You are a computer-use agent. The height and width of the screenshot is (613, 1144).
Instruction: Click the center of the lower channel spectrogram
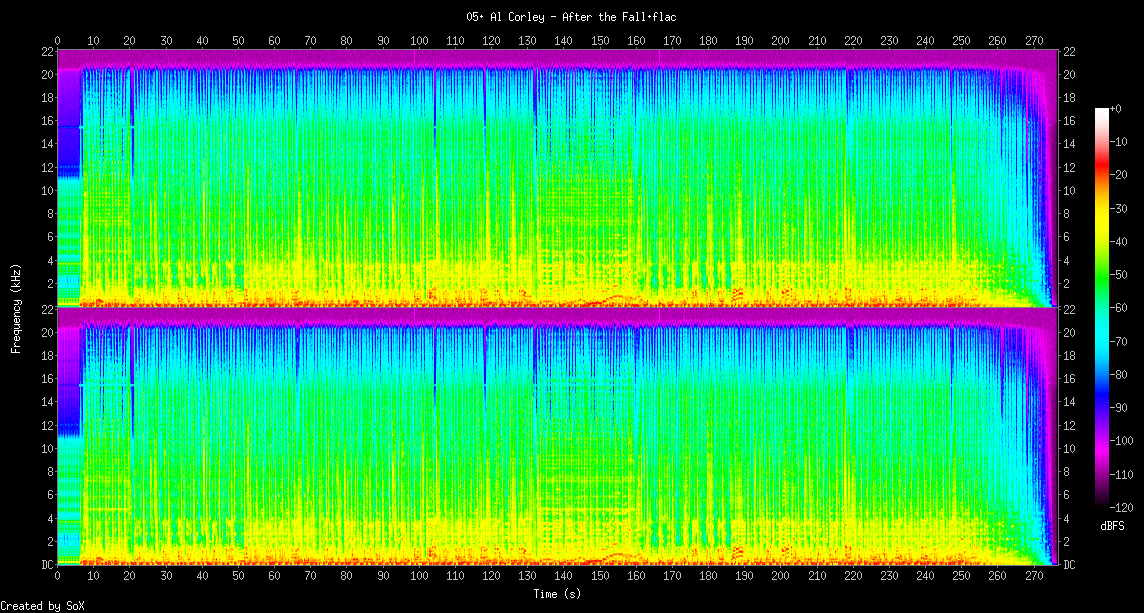[557, 436]
